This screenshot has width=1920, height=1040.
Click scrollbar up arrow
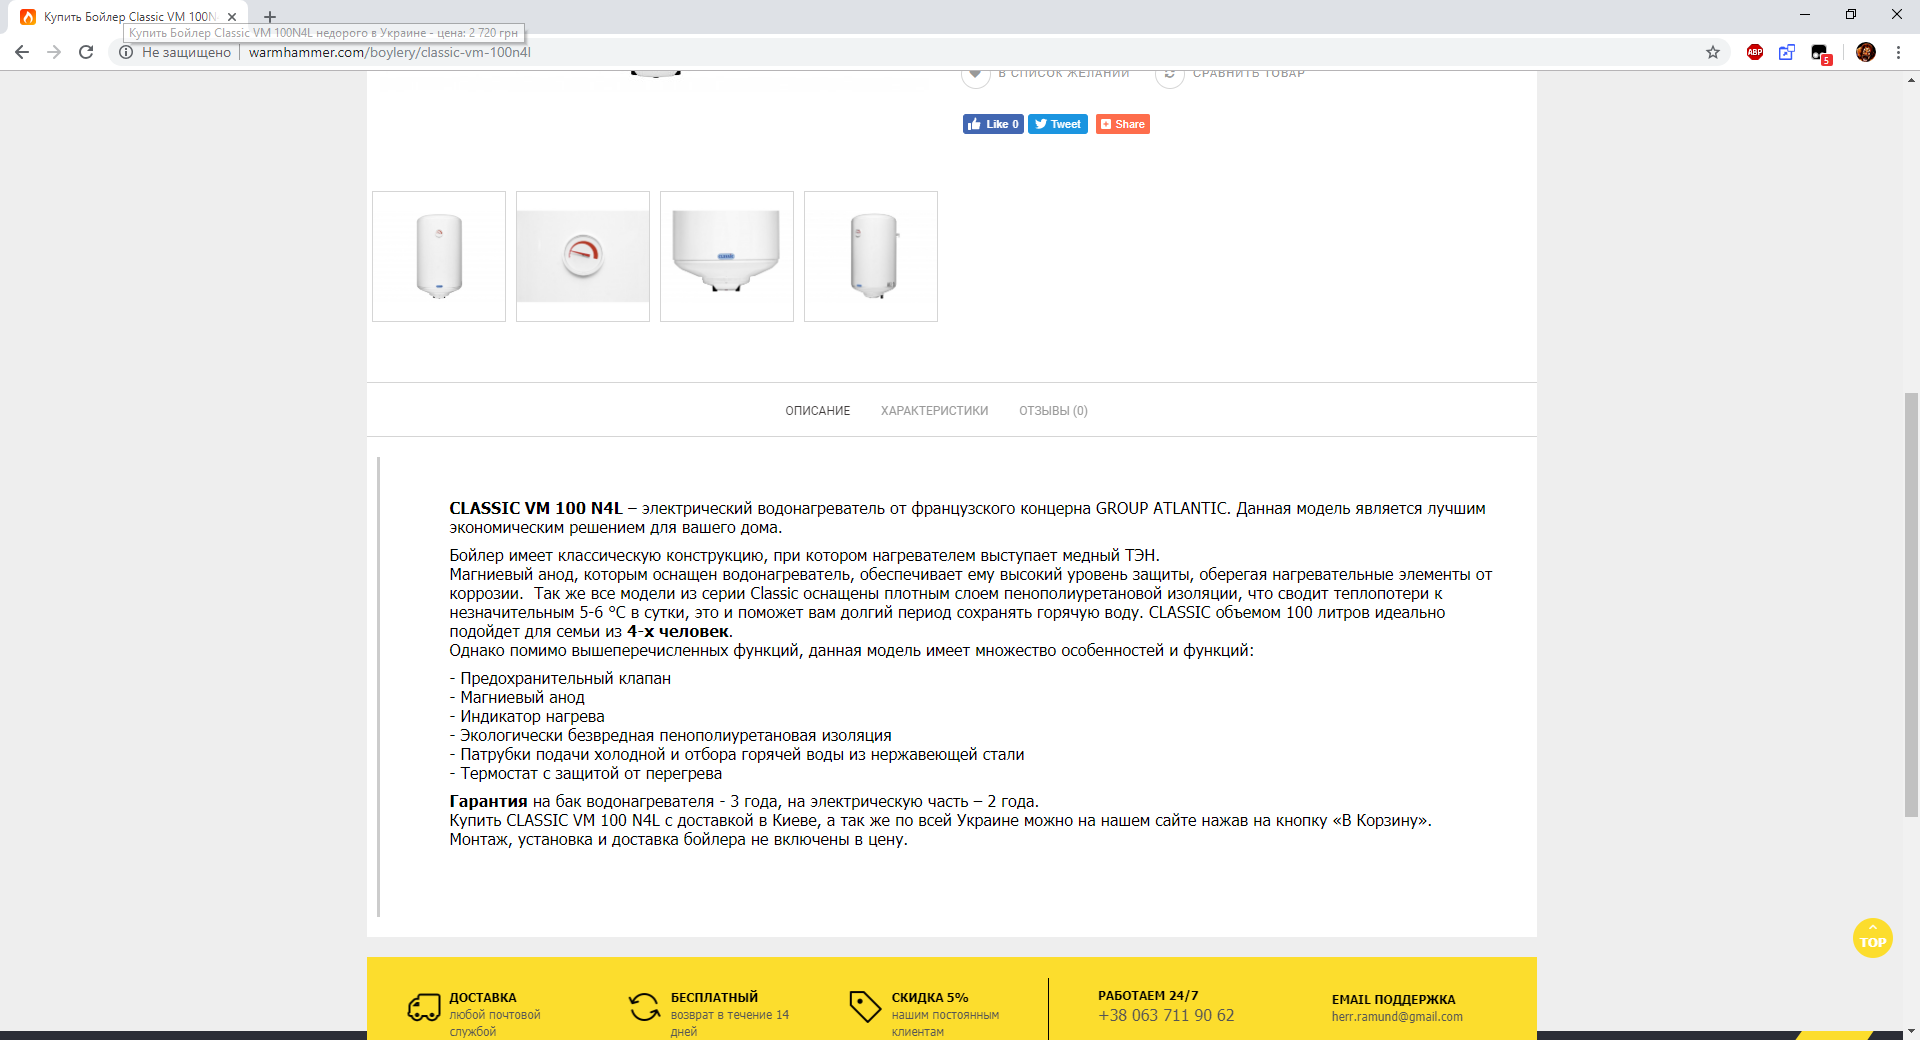[x=1911, y=79]
